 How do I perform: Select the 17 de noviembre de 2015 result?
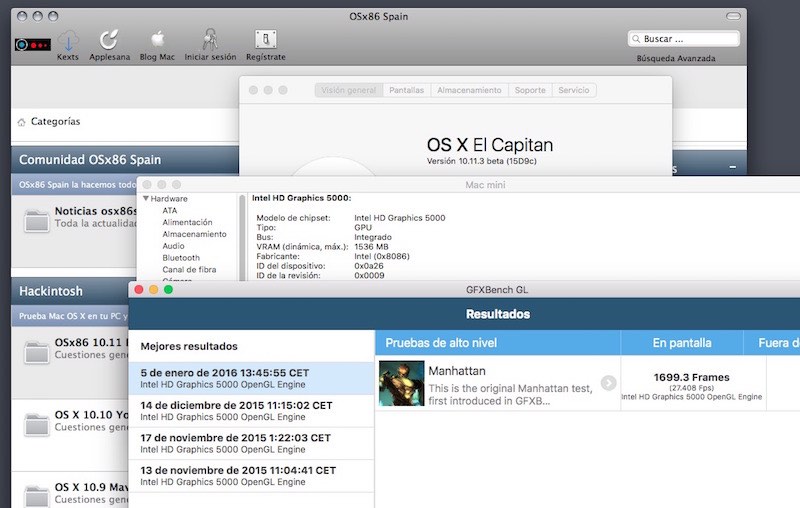click(x=252, y=444)
